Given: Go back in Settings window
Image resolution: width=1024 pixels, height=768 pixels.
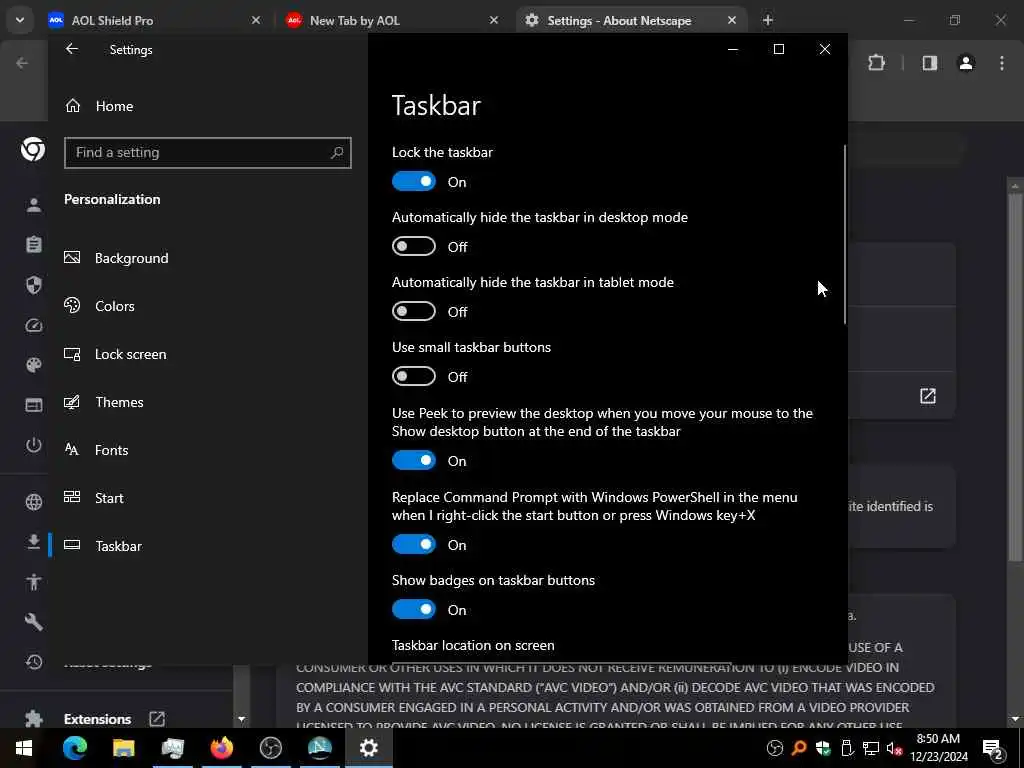Looking at the screenshot, I should coord(72,49).
